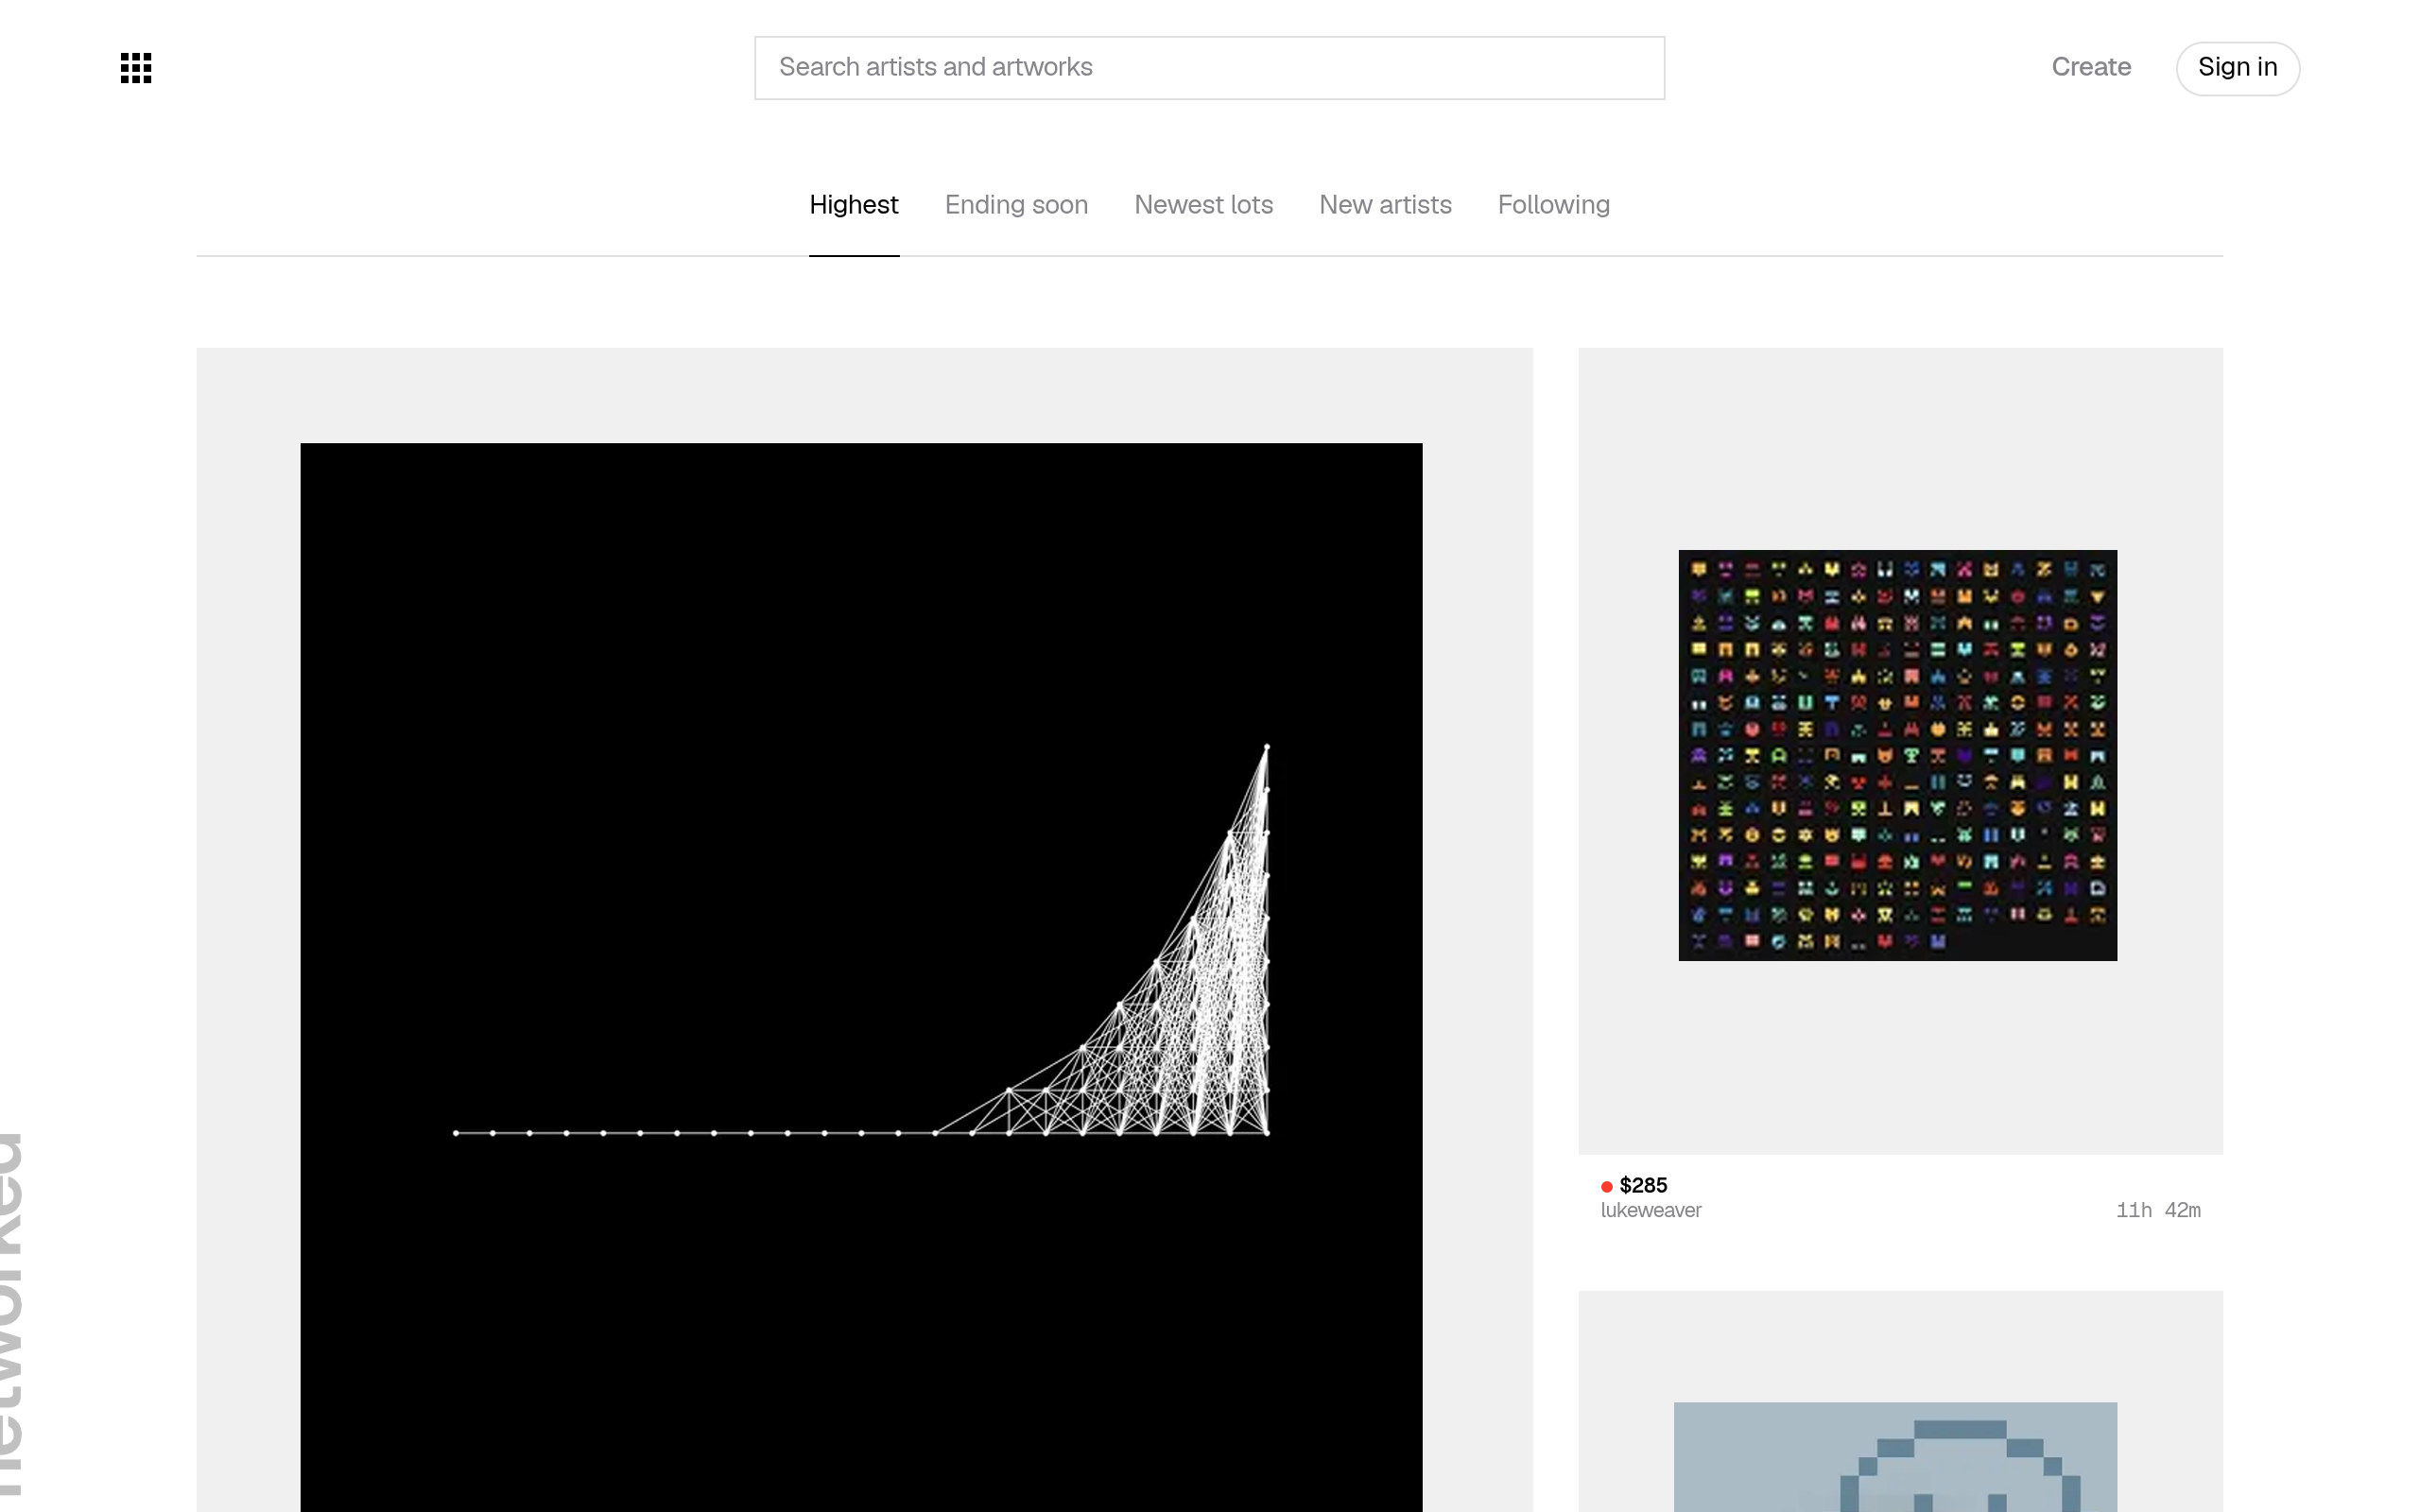Open the Create link

2091,67
